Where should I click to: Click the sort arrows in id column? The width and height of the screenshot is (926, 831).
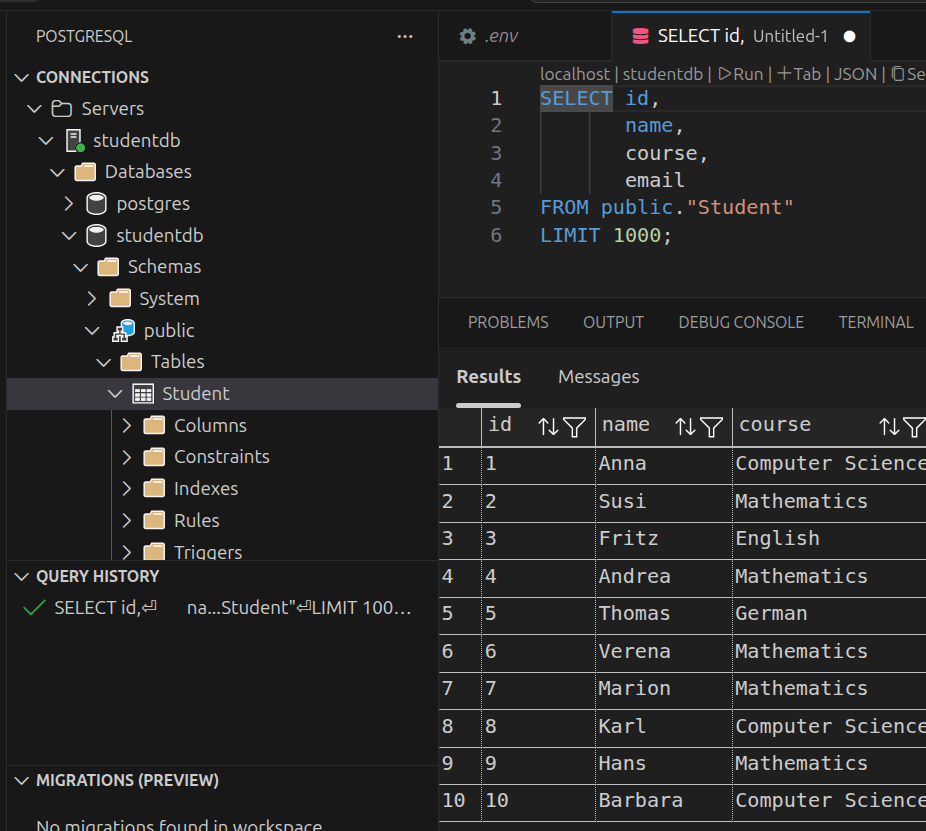[548, 427]
